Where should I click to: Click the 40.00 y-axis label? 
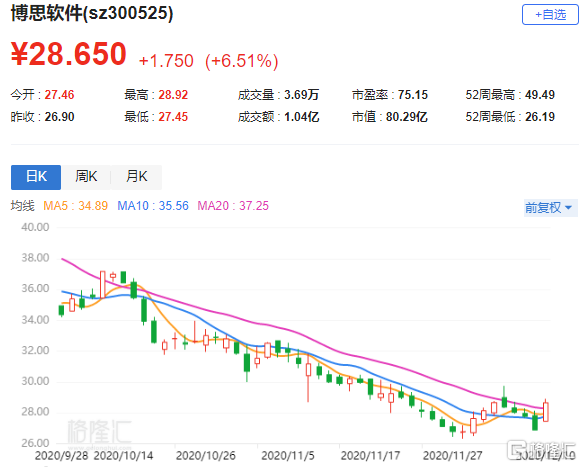[35, 227]
